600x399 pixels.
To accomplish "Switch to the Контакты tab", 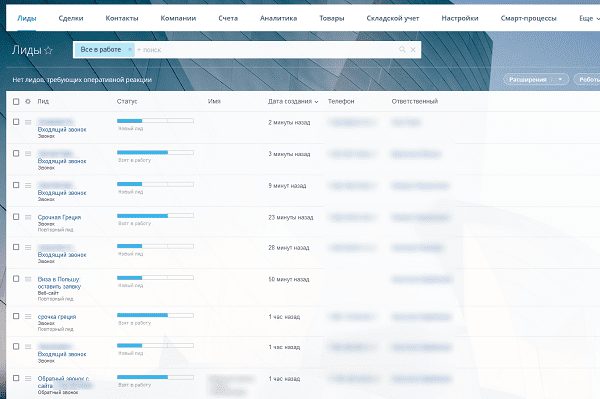I will pos(122,18).
